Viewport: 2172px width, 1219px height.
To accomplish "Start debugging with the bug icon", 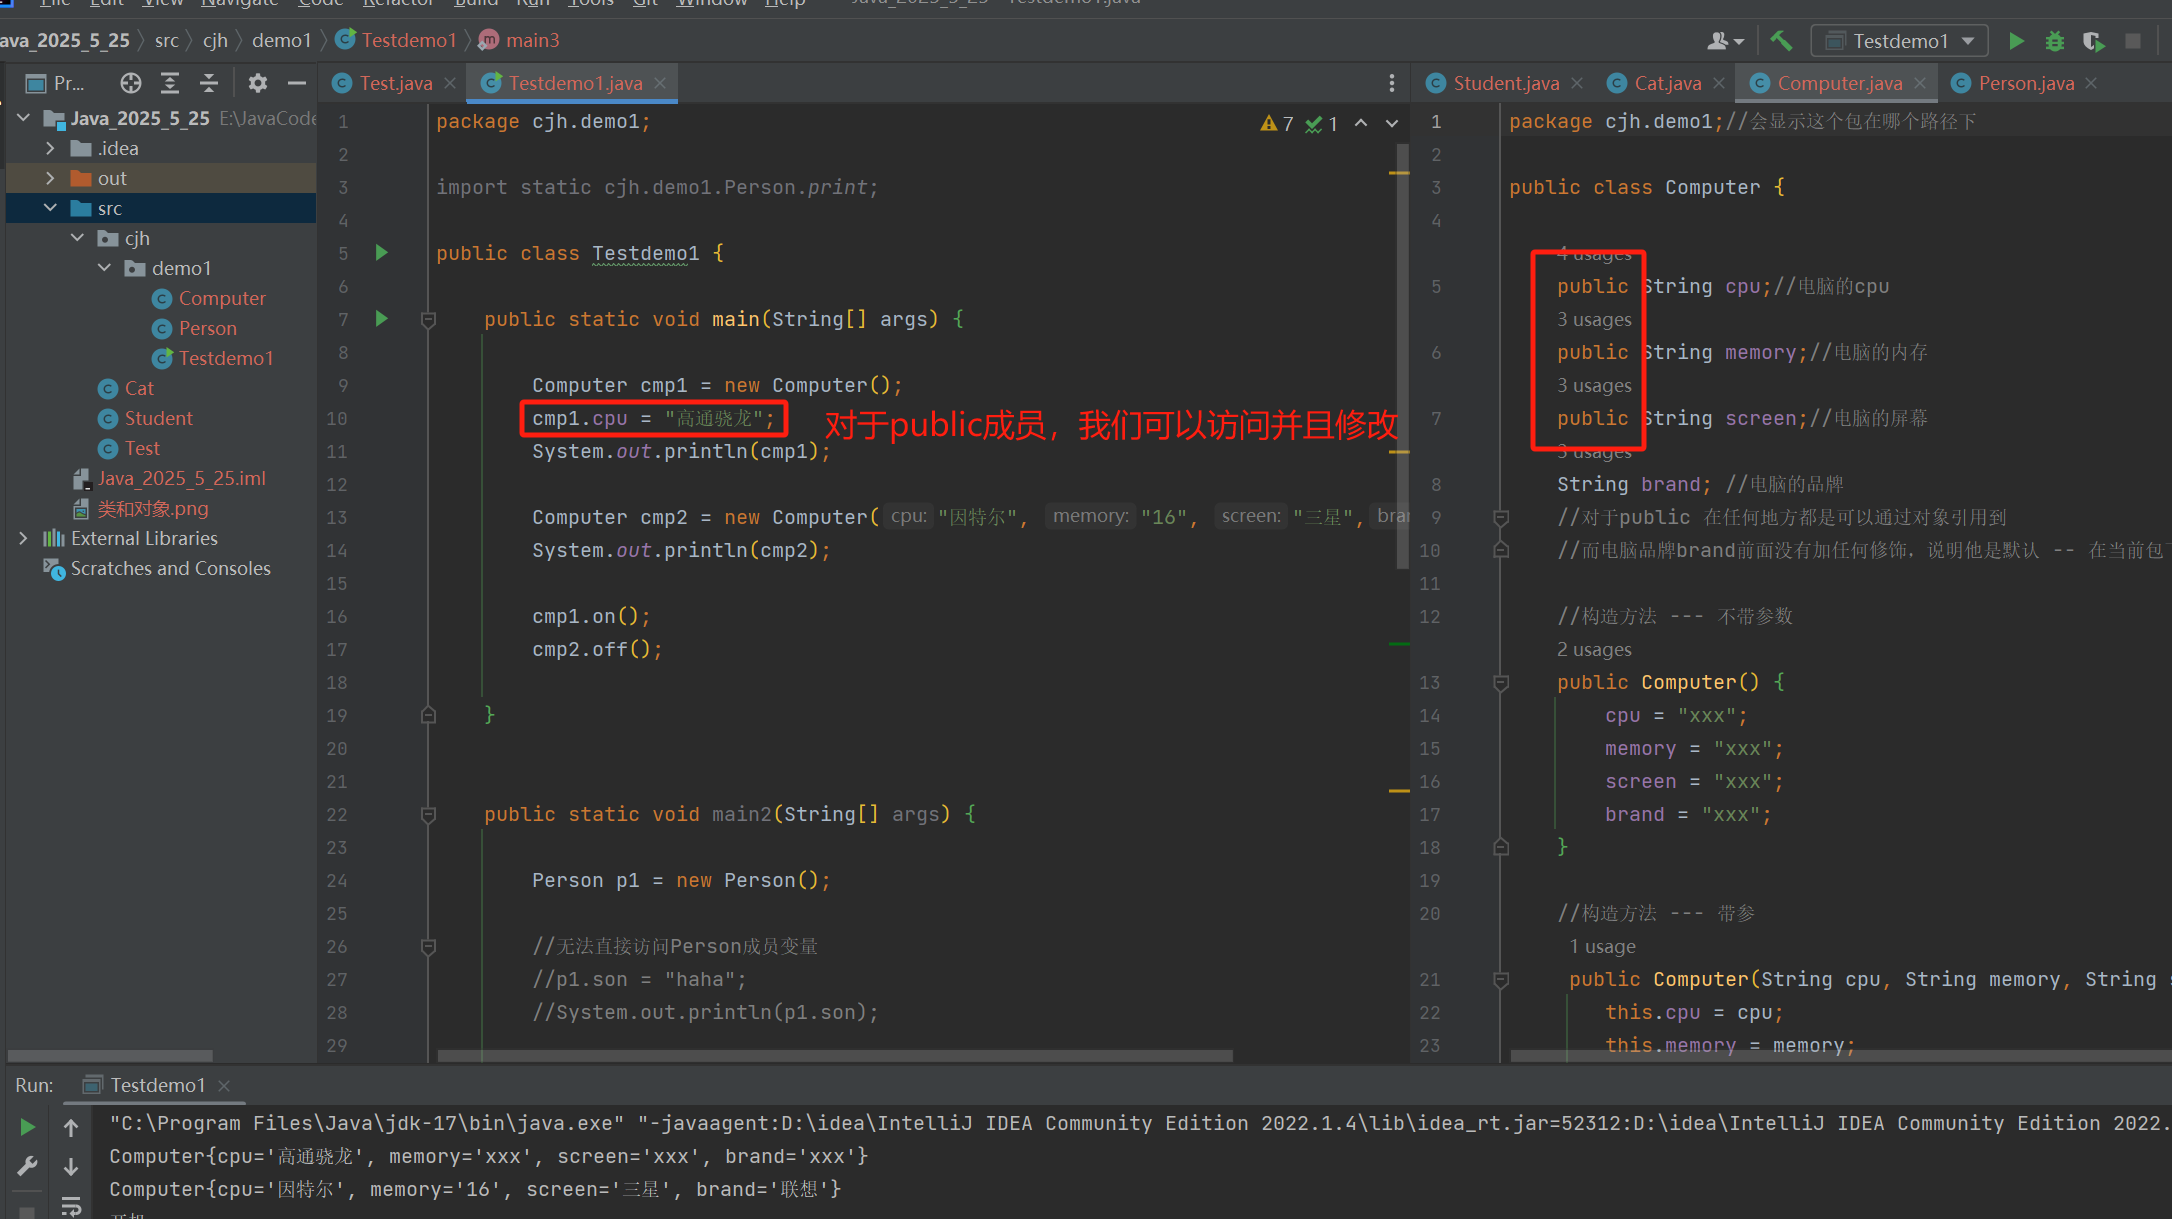I will pos(2054,41).
